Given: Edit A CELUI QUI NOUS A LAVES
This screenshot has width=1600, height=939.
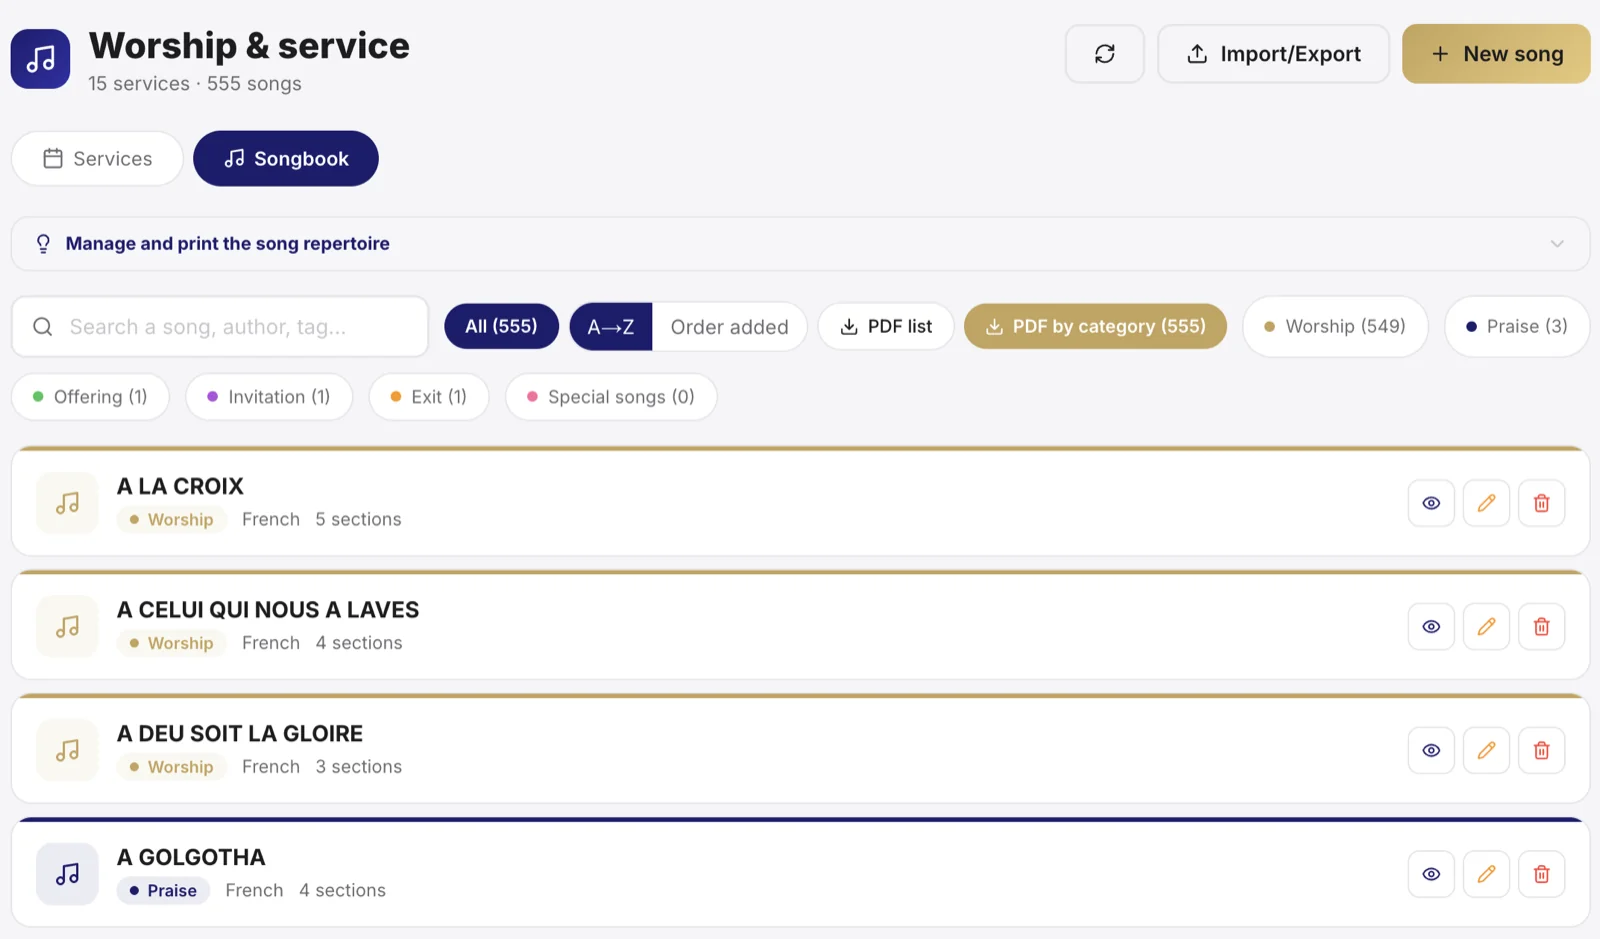Looking at the screenshot, I should pyautogui.click(x=1486, y=627).
